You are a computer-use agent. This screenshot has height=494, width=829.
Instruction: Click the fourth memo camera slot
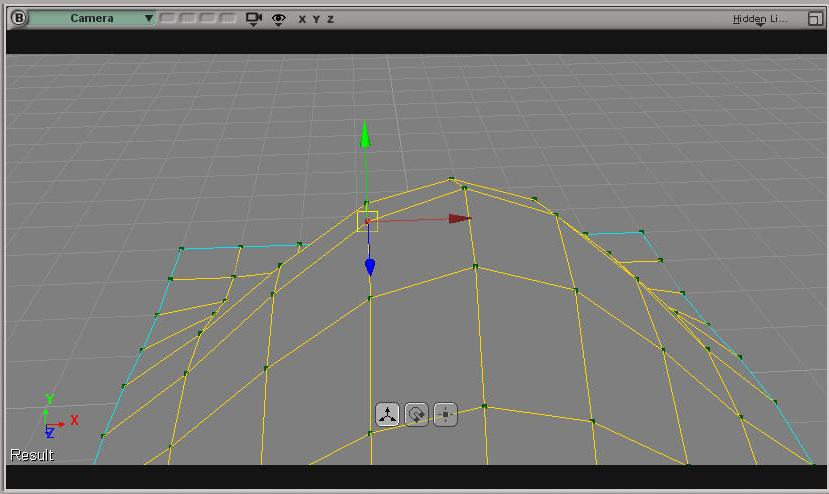pyautogui.click(x=228, y=18)
